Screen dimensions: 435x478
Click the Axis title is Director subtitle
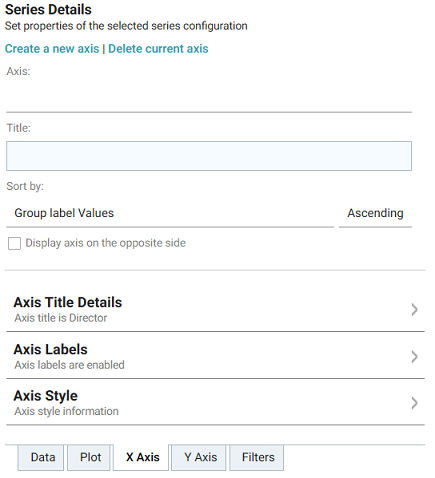click(x=61, y=318)
